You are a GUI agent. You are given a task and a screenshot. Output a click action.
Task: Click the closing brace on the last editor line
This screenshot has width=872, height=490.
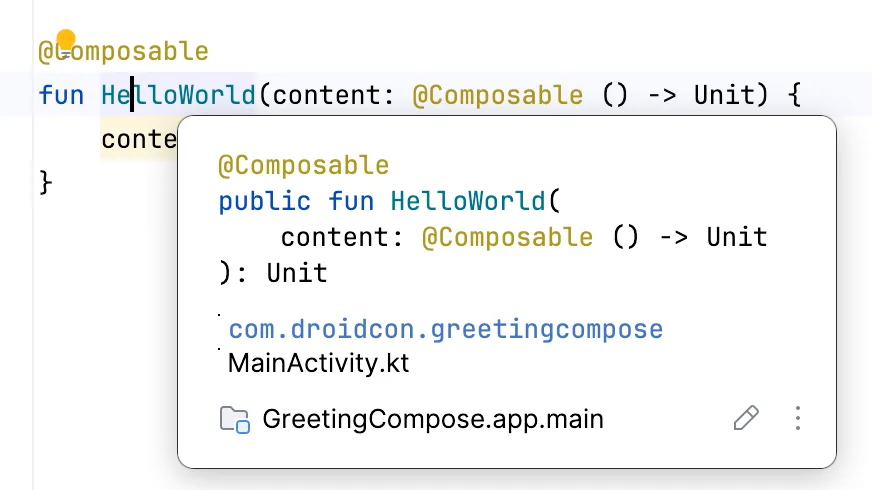45,182
